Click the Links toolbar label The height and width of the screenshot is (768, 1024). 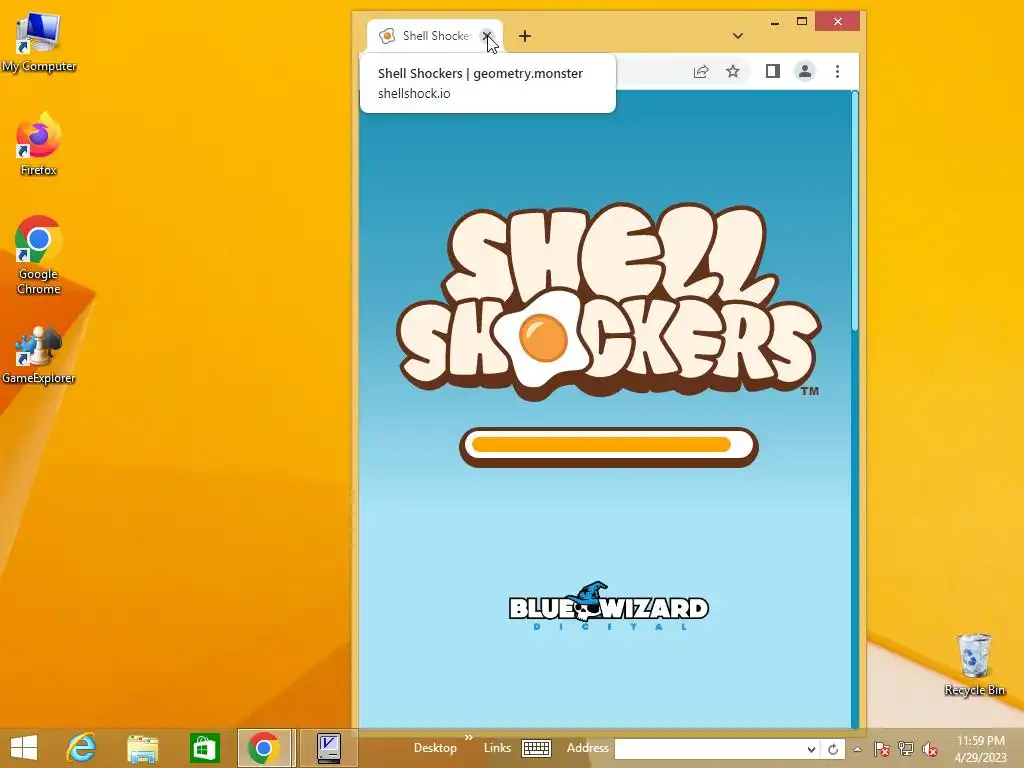pyautogui.click(x=497, y=748)
